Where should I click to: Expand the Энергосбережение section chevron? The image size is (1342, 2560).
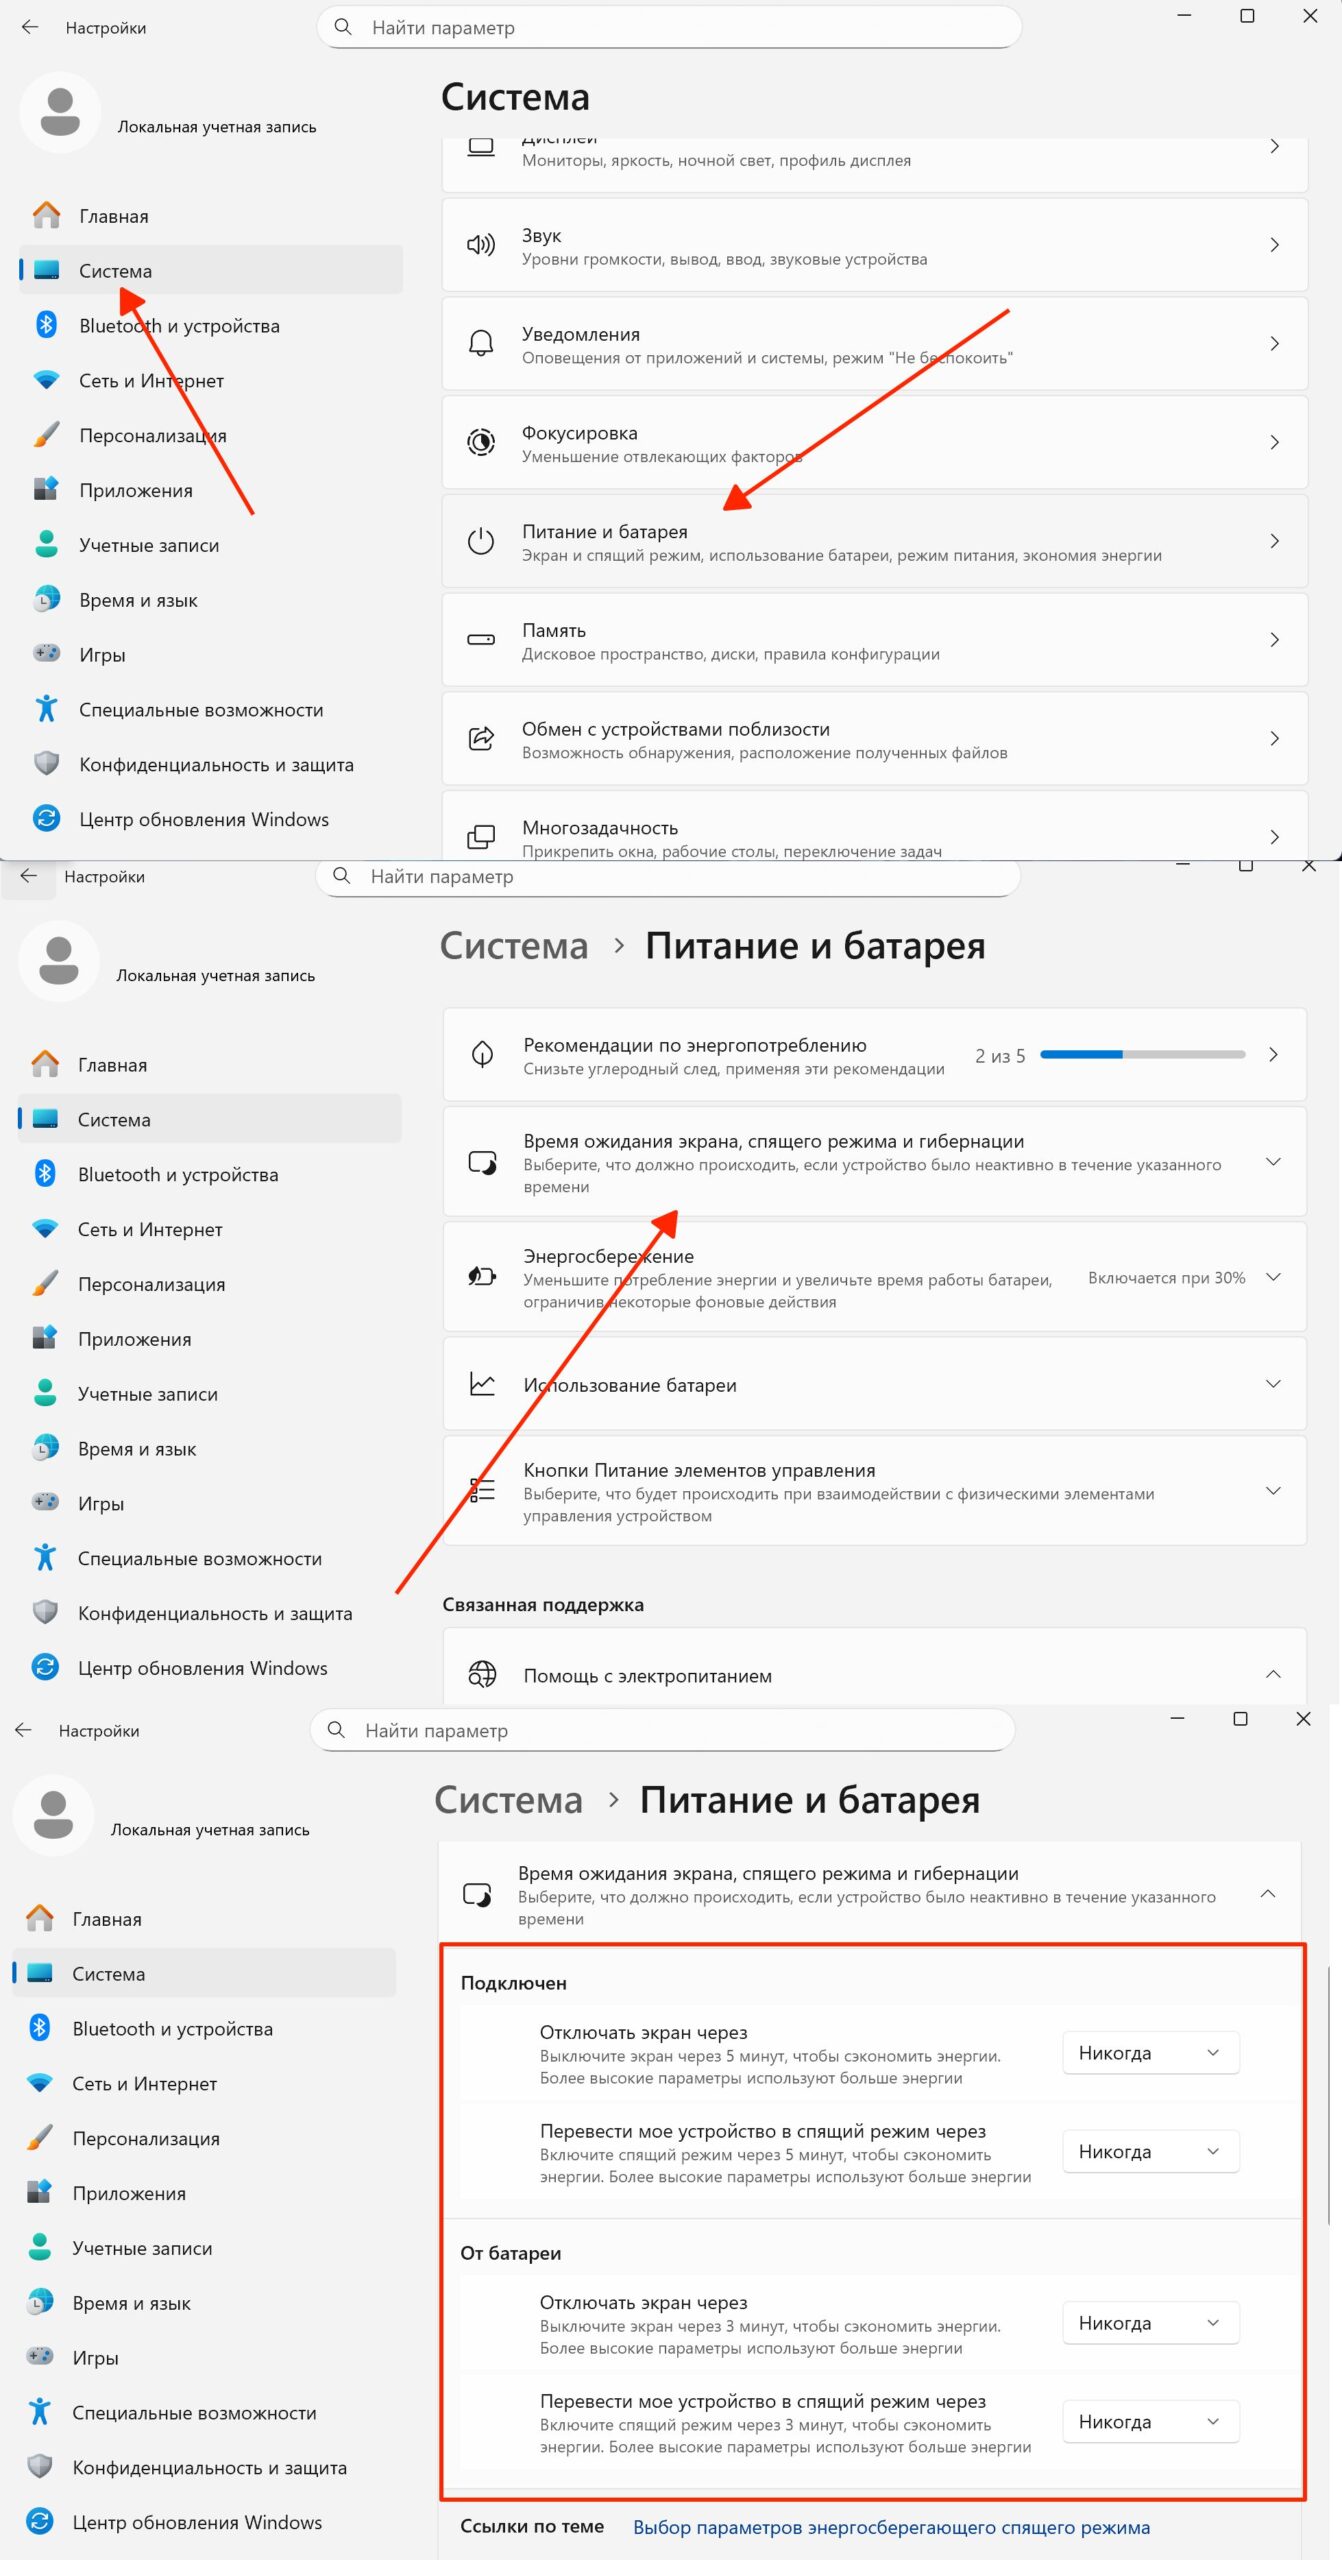(1273, 1277)
